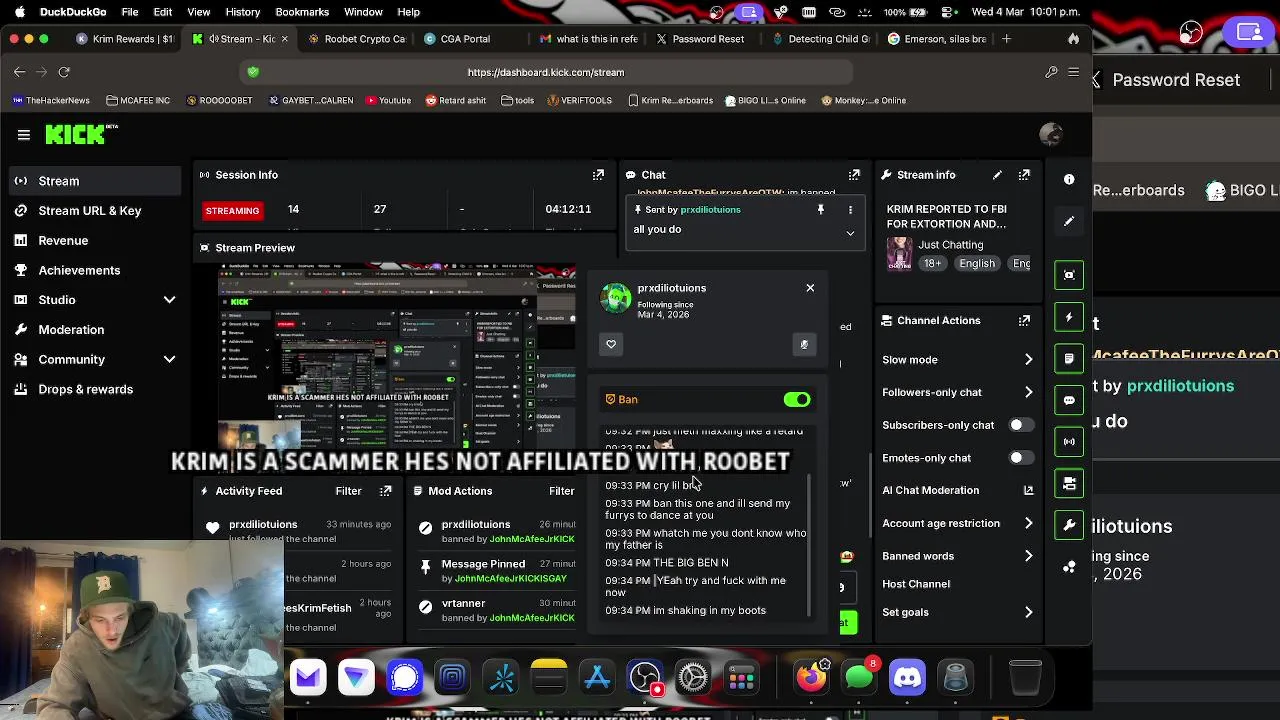Open System Settings from the dock
The width and height of the screenshot is (1280, 720).
(x=692, y=677)
